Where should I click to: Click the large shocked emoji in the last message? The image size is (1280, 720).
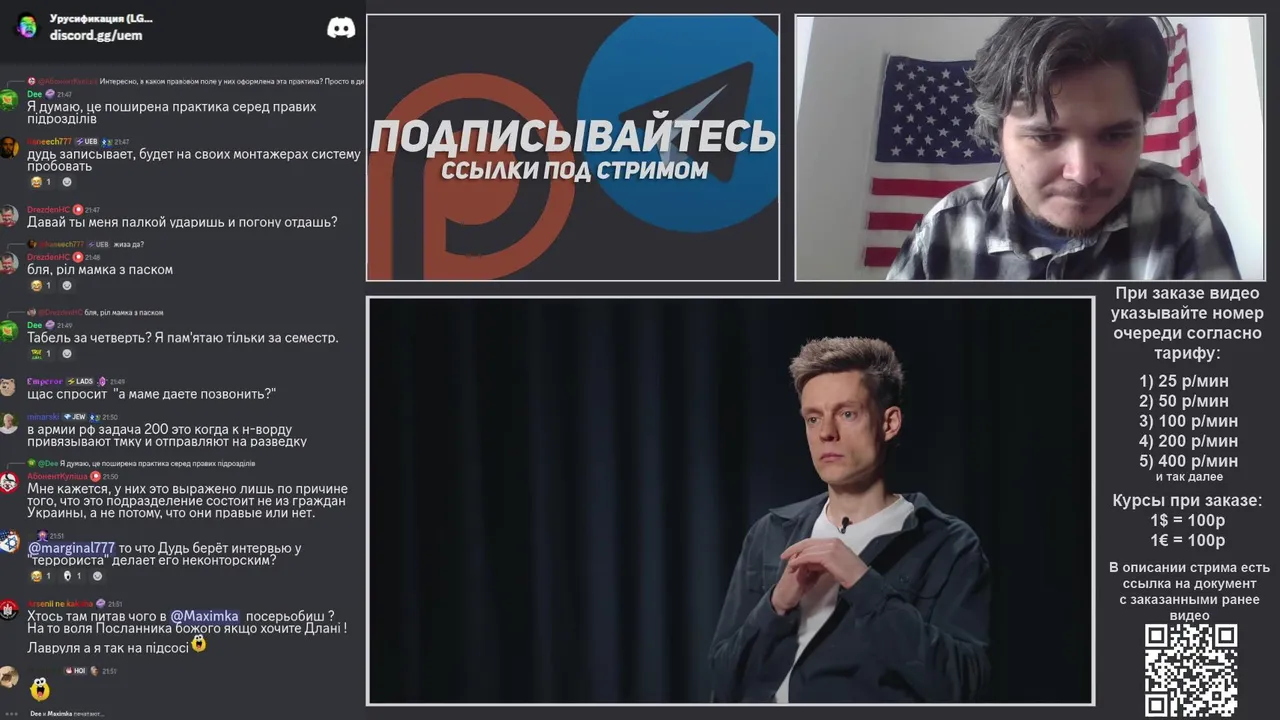39,689
